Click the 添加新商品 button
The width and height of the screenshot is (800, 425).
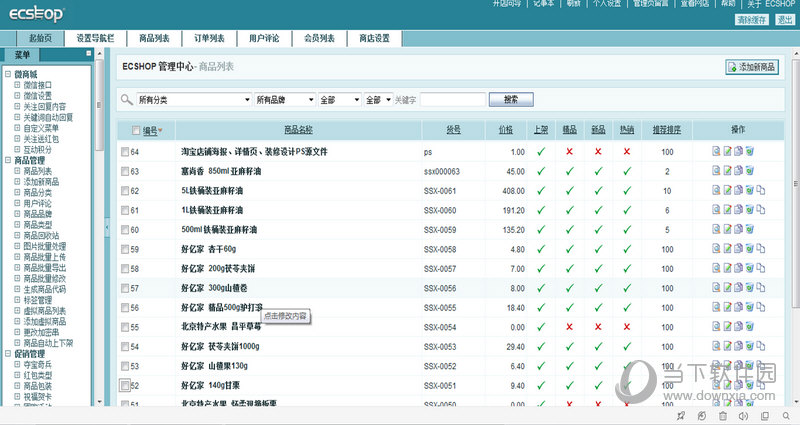[x=752, y=67]
